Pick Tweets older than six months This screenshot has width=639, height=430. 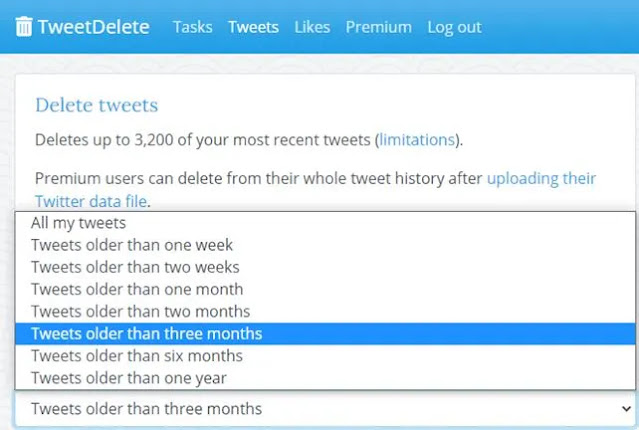pyautogui.click(x=136, y=356)
